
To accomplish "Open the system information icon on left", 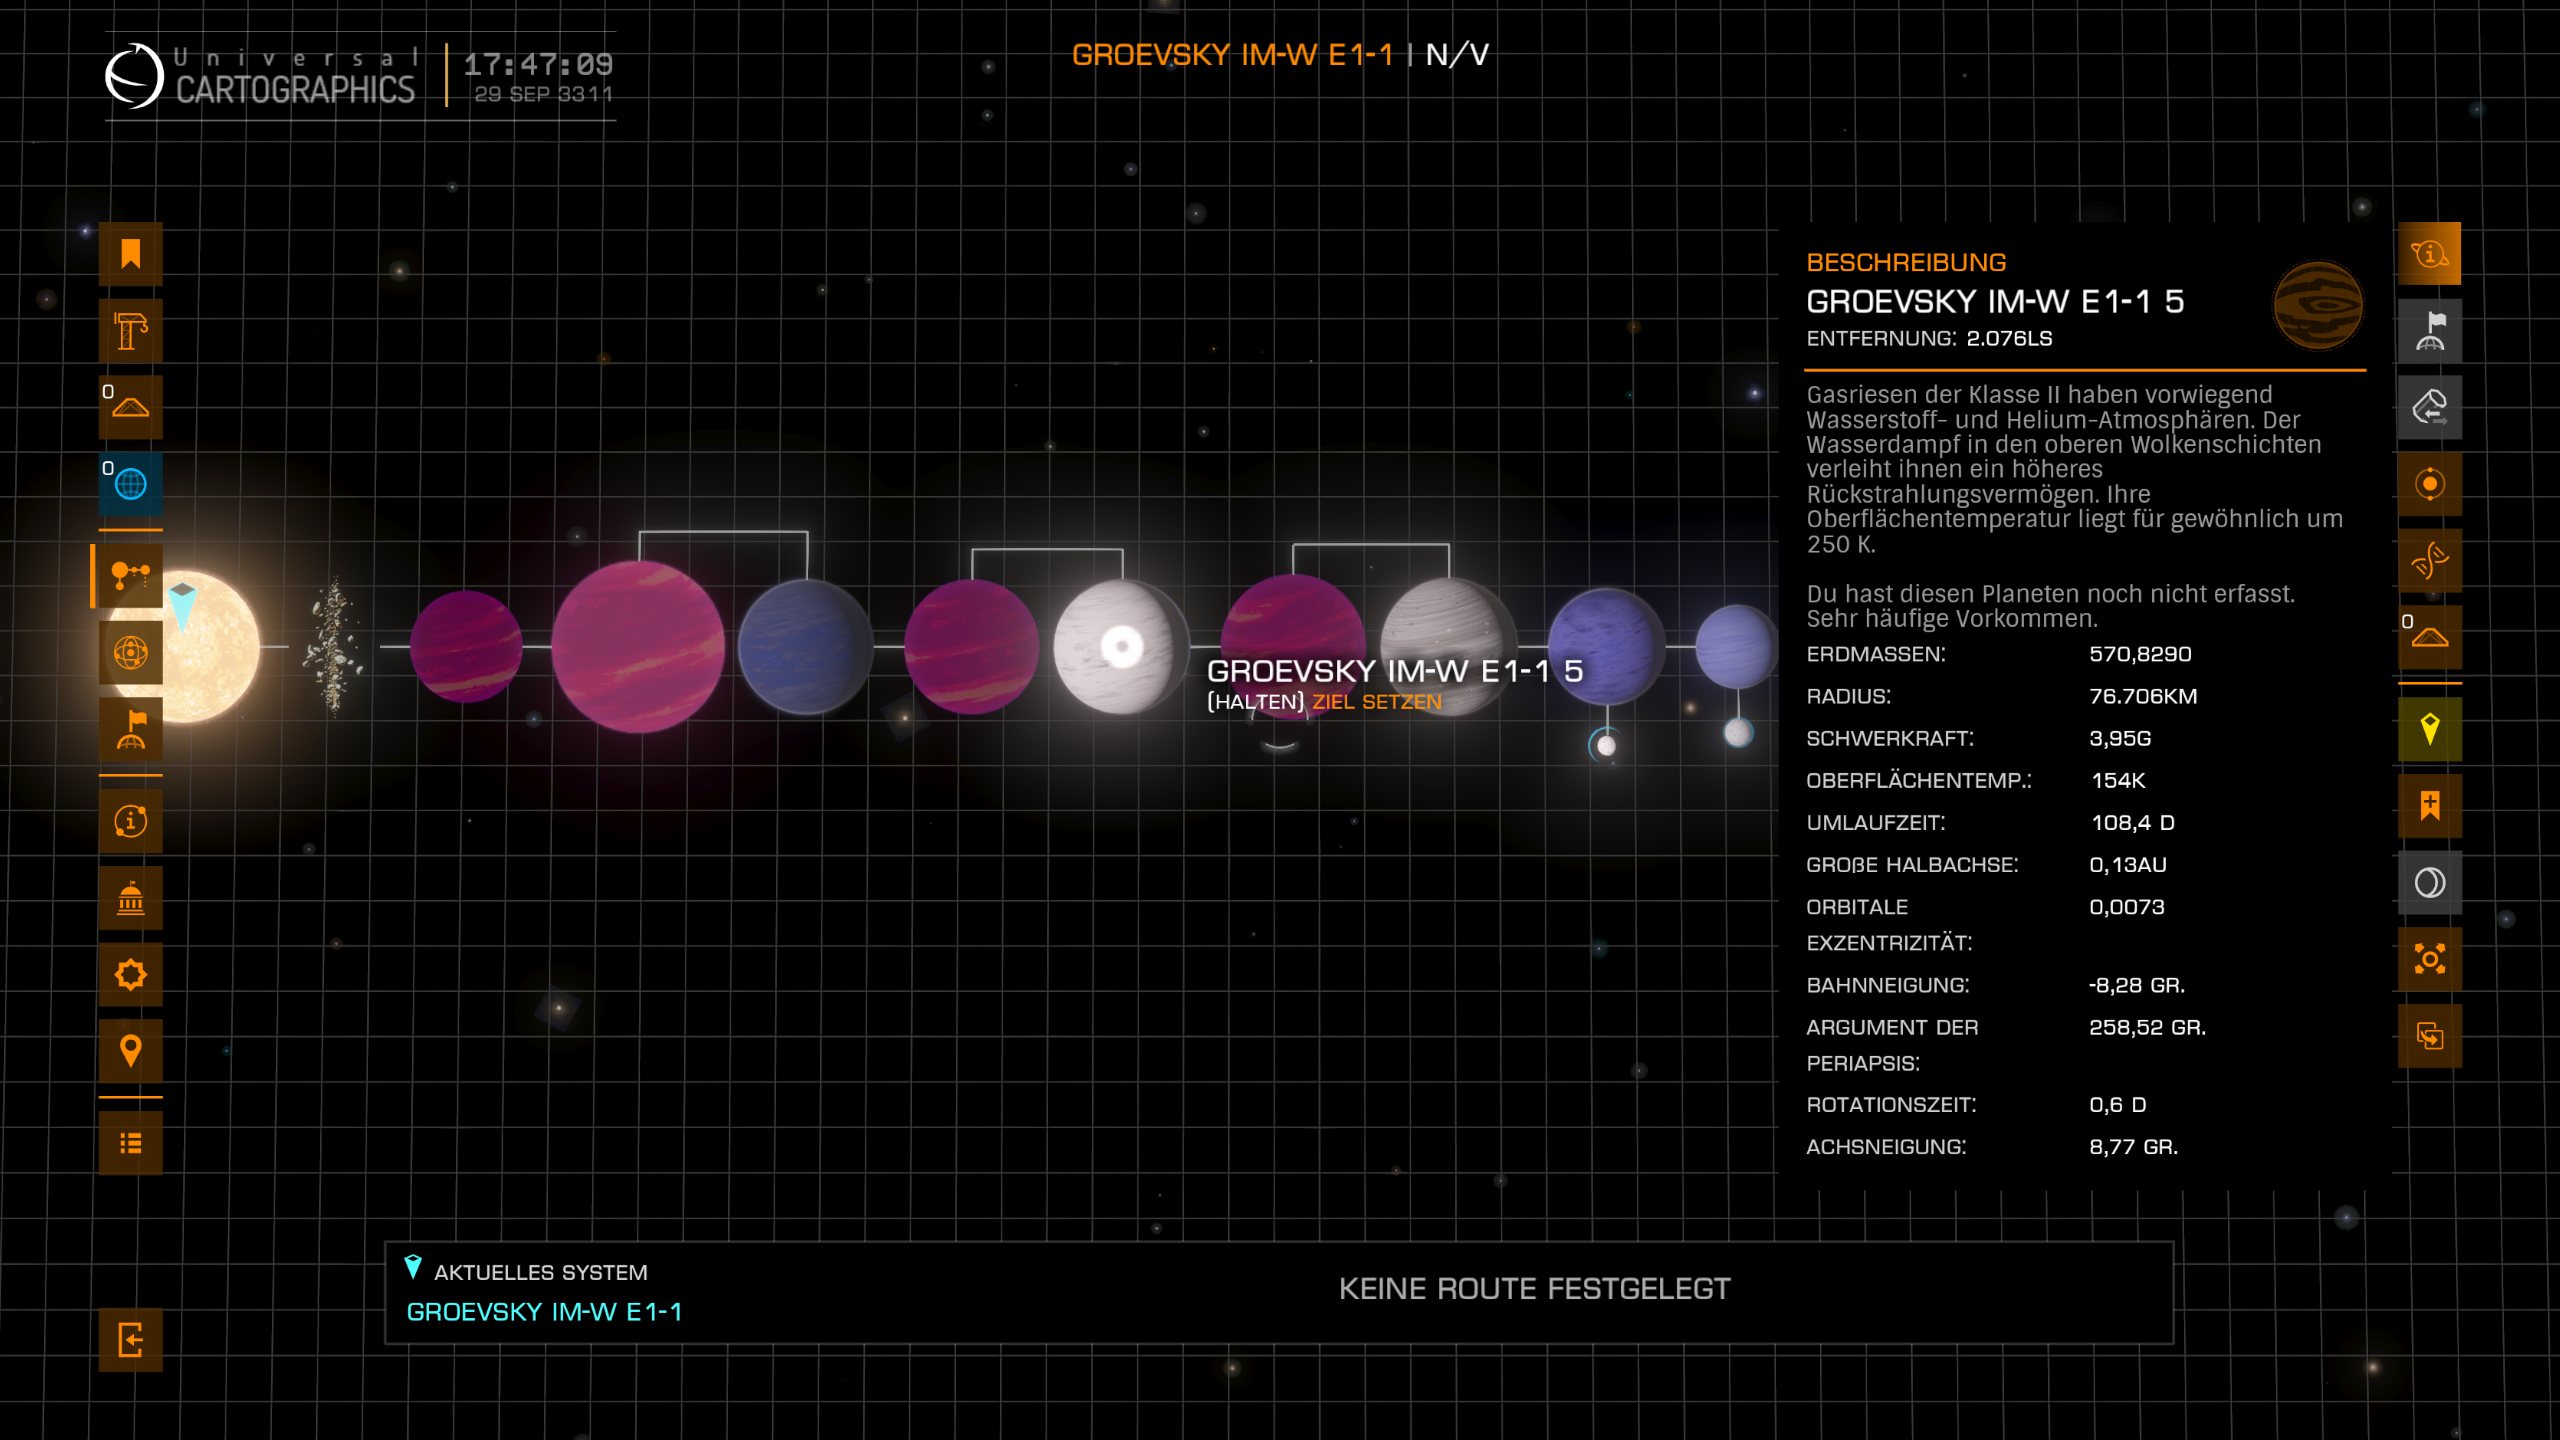I will click(130, 821).
